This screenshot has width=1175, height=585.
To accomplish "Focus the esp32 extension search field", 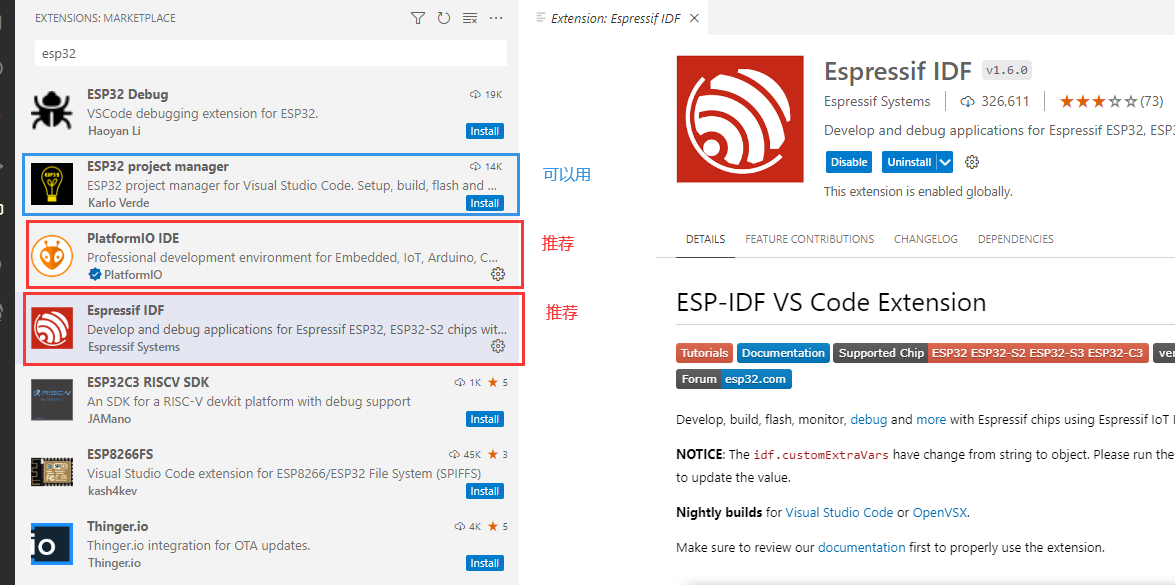I will [271, 53].
